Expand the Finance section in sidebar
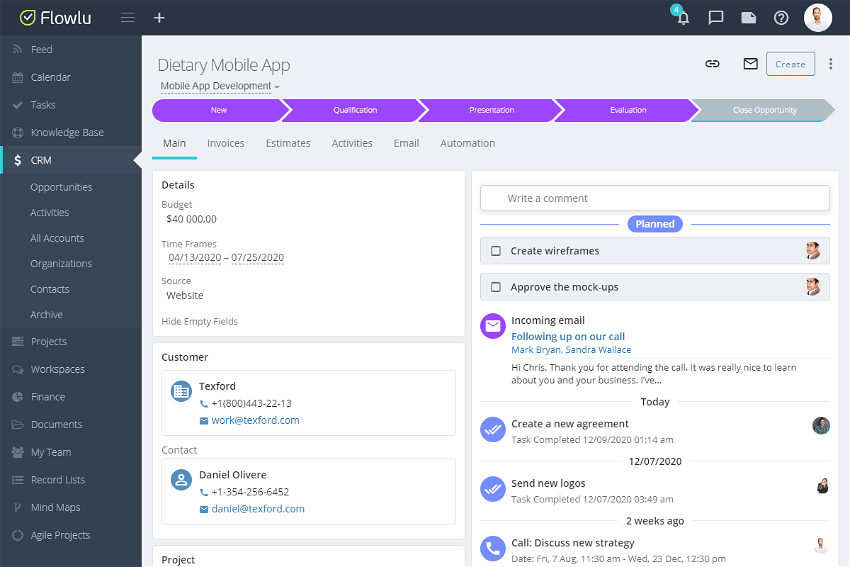850x567 pixels. pos(47,397)
